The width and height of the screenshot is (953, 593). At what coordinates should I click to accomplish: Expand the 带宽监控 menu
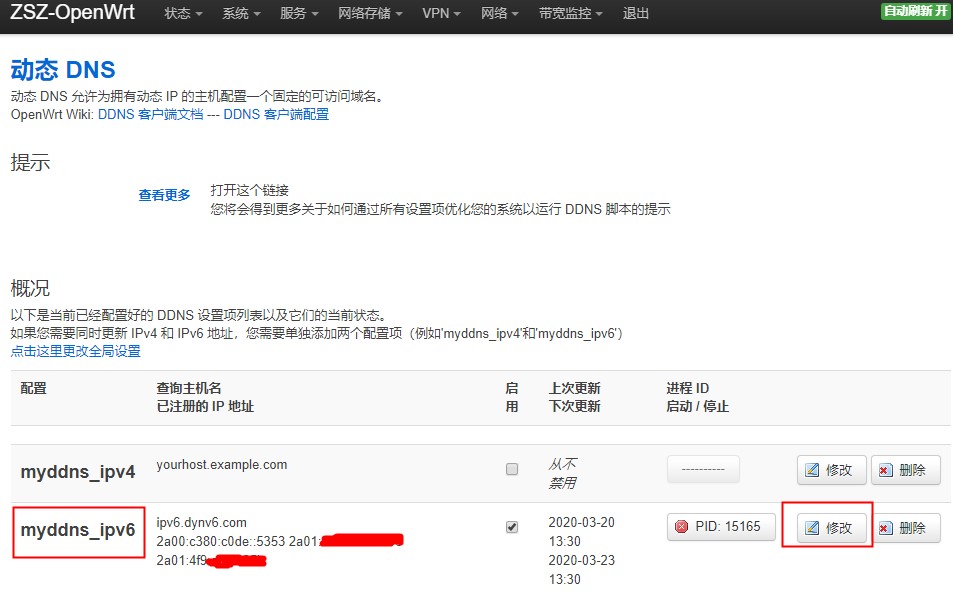pyautogui.click(x=571, y=14)
